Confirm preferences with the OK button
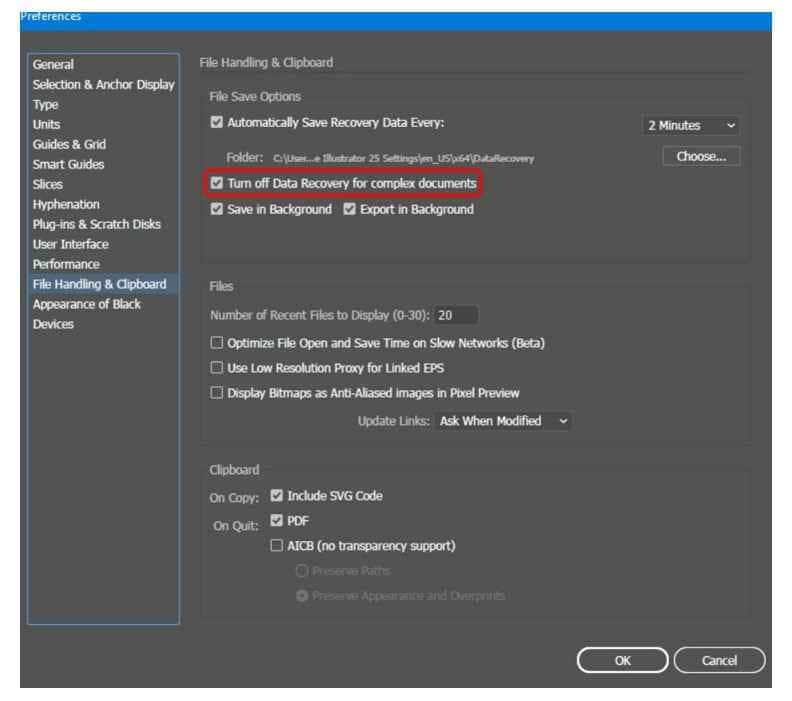792x701 pixels. (622, 661)
